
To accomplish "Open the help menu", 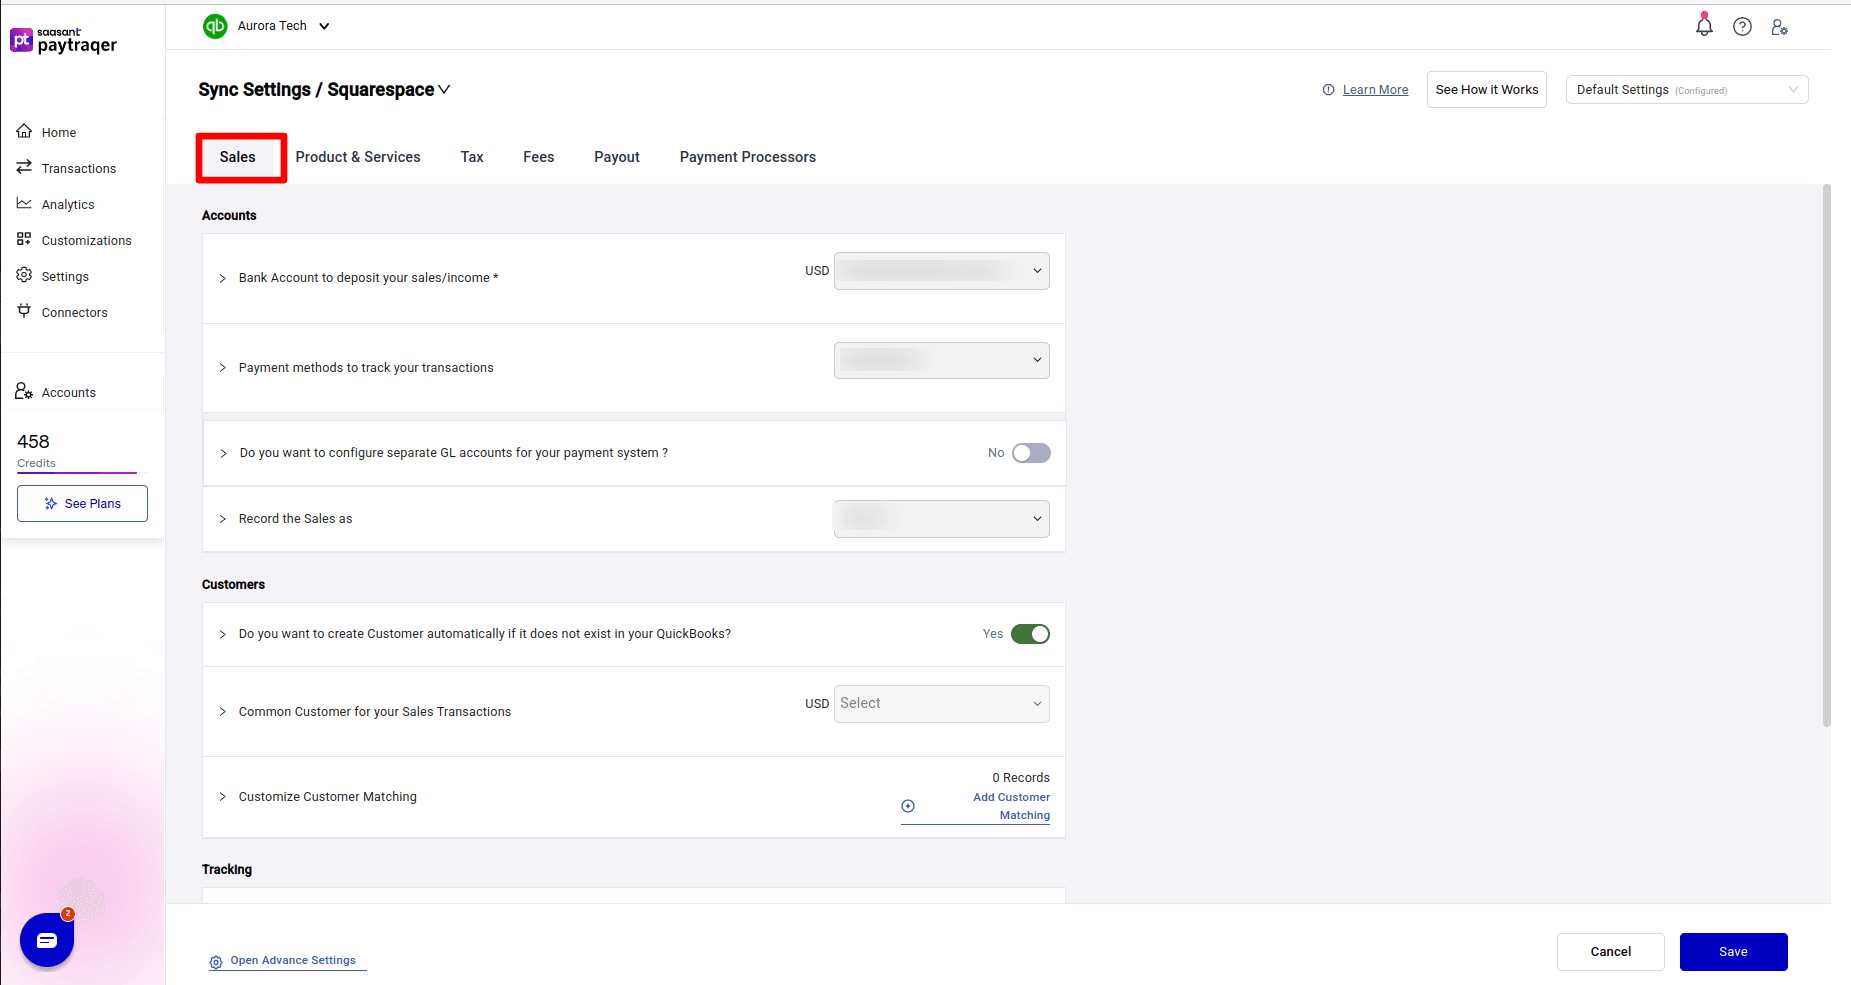I will click(1742, 26).
